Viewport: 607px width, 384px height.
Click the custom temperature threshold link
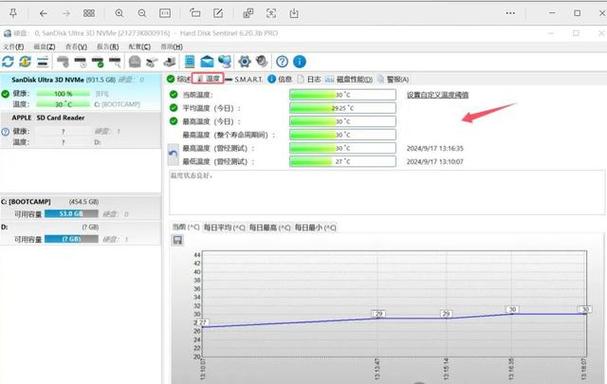click(x=438, y=95)
